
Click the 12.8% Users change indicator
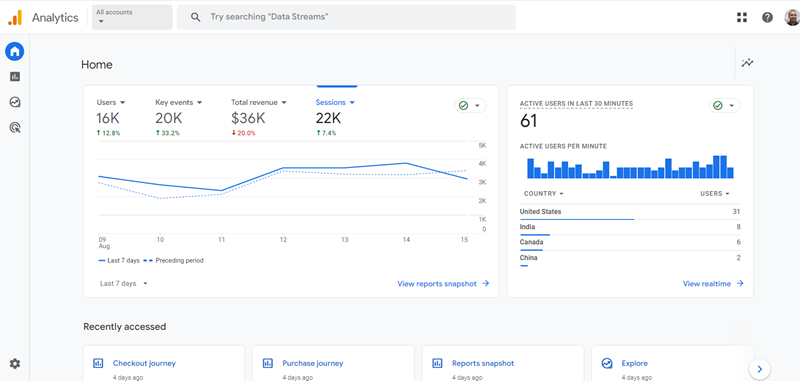108,133
